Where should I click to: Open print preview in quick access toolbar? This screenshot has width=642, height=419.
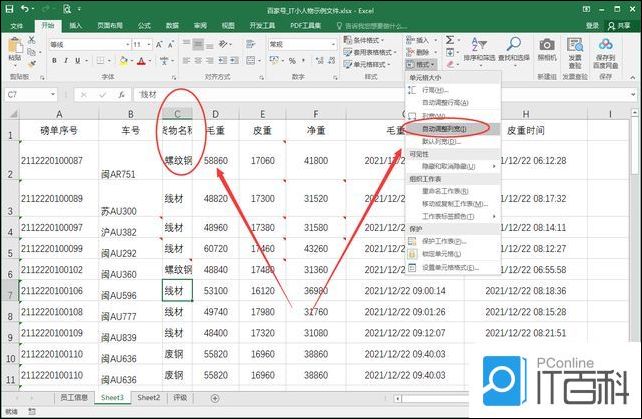pyautogui.click(x=67, y=9)
